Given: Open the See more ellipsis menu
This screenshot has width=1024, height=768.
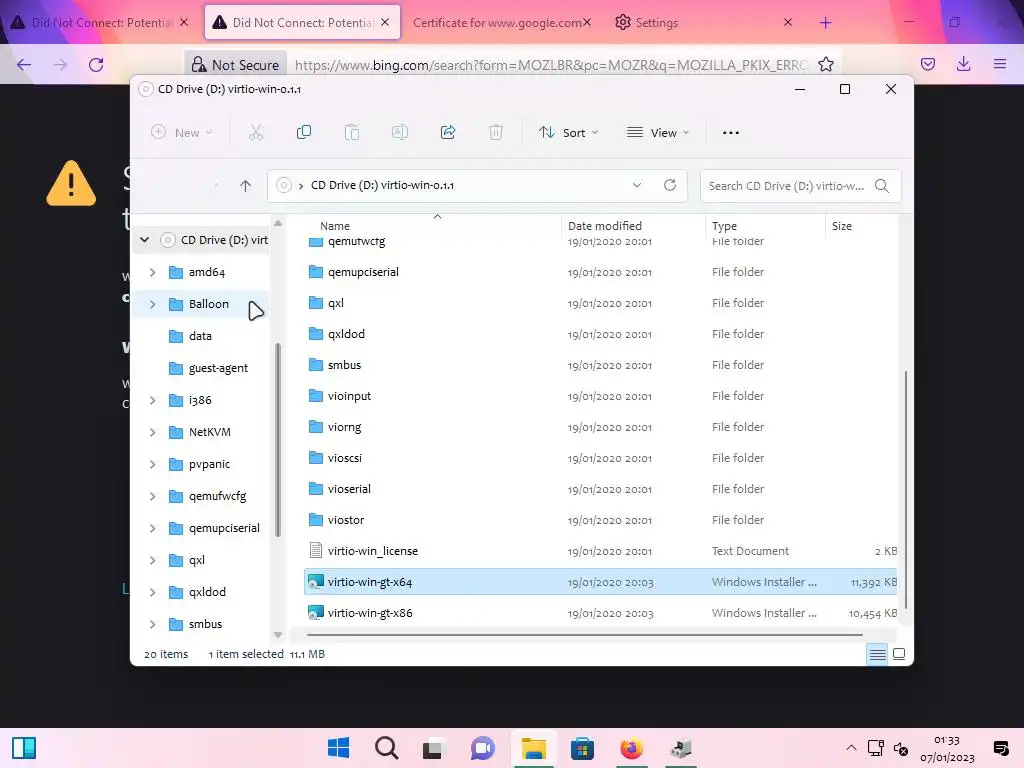Looking at the screenshot, I should point(731,133).
